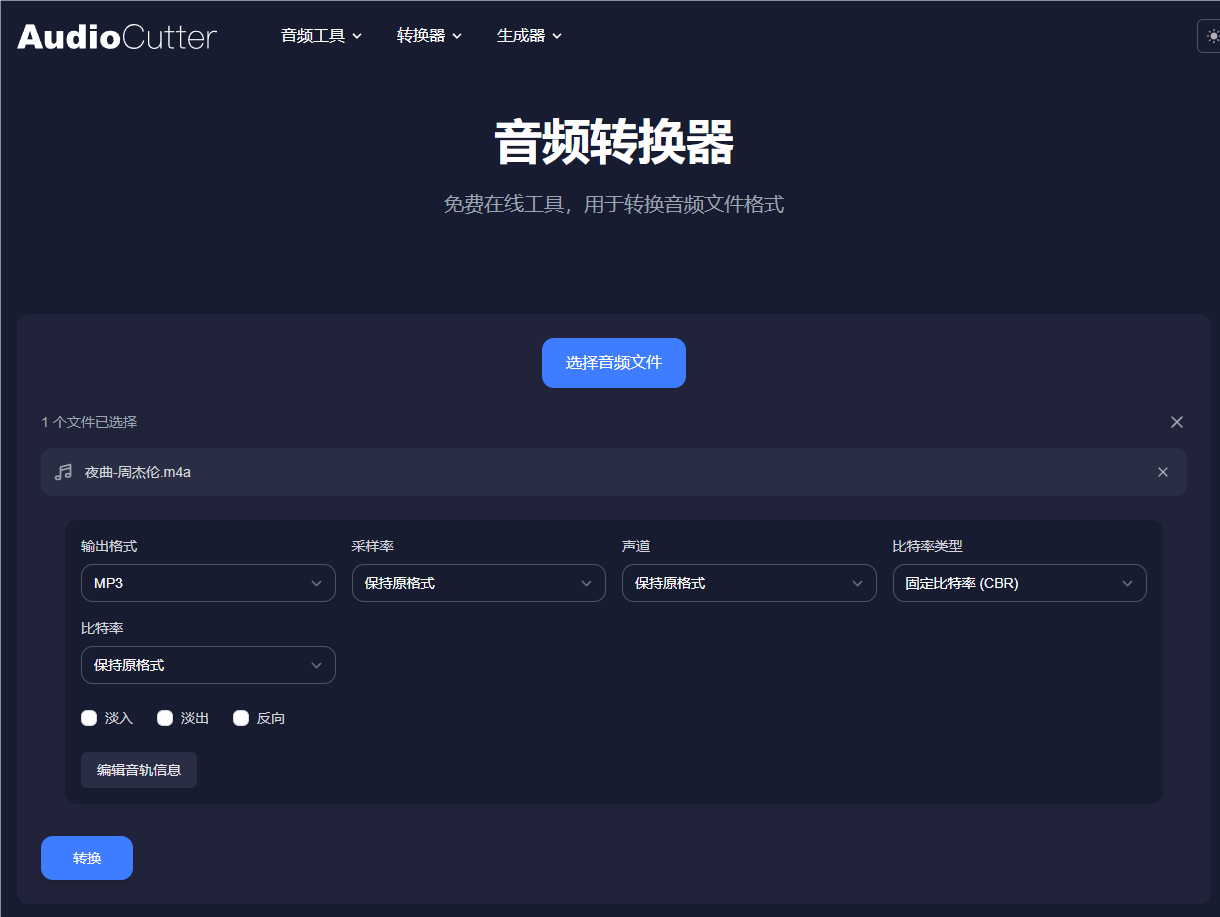The height and width of the screenshot is (917, 1220).
Task: Open the 比特率 dropdown
Action: tap(207, 664)
